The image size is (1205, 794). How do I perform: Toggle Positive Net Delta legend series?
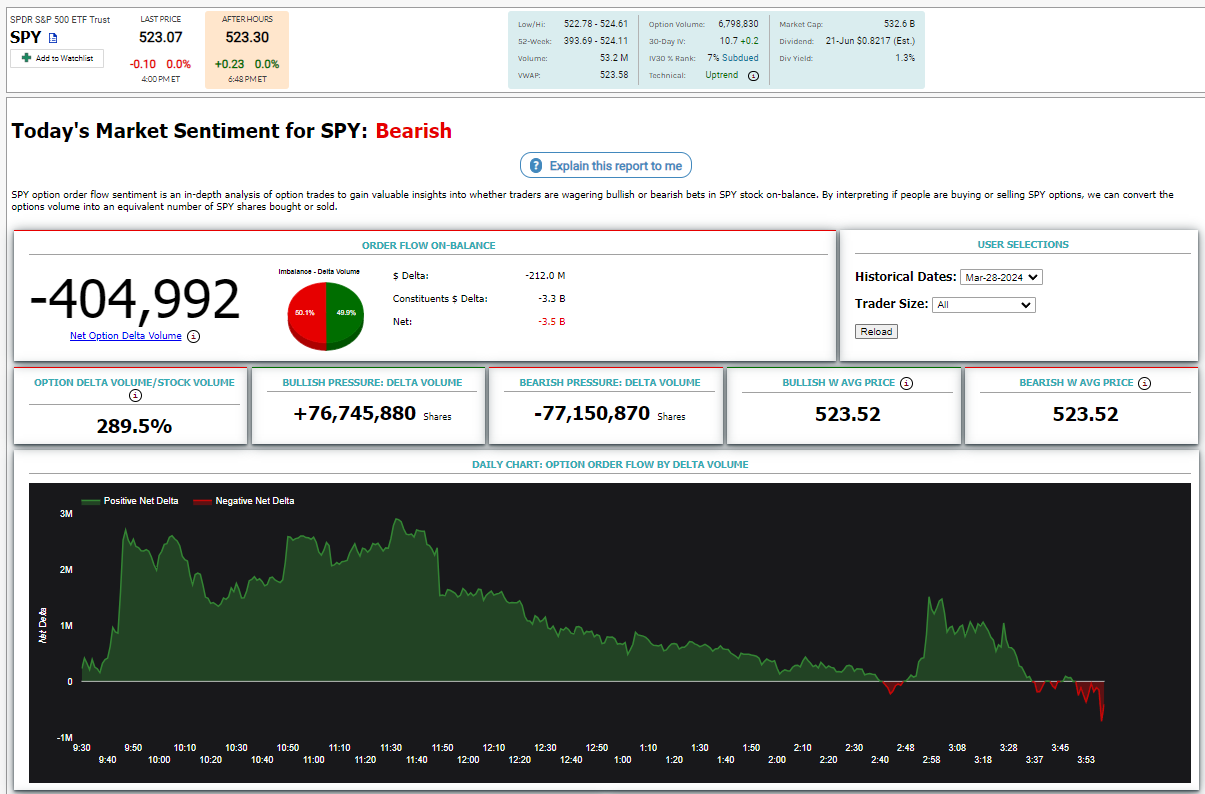click(130, 501)
